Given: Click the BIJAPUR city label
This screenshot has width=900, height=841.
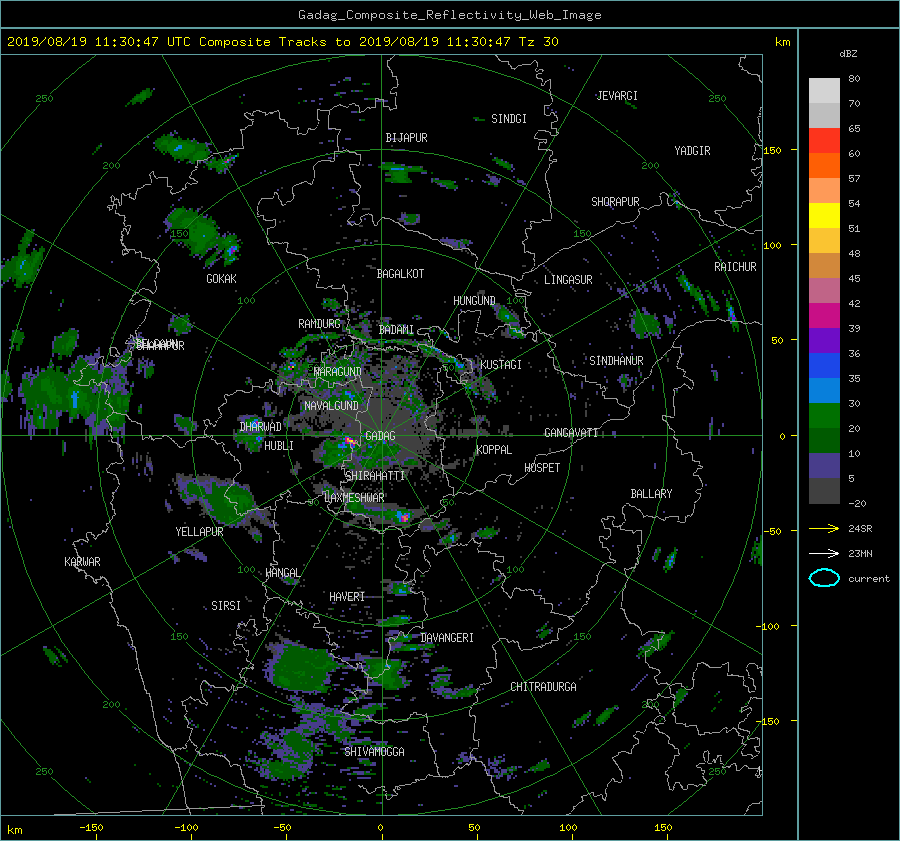Looking at the screenshot, I should coord(406,138).
